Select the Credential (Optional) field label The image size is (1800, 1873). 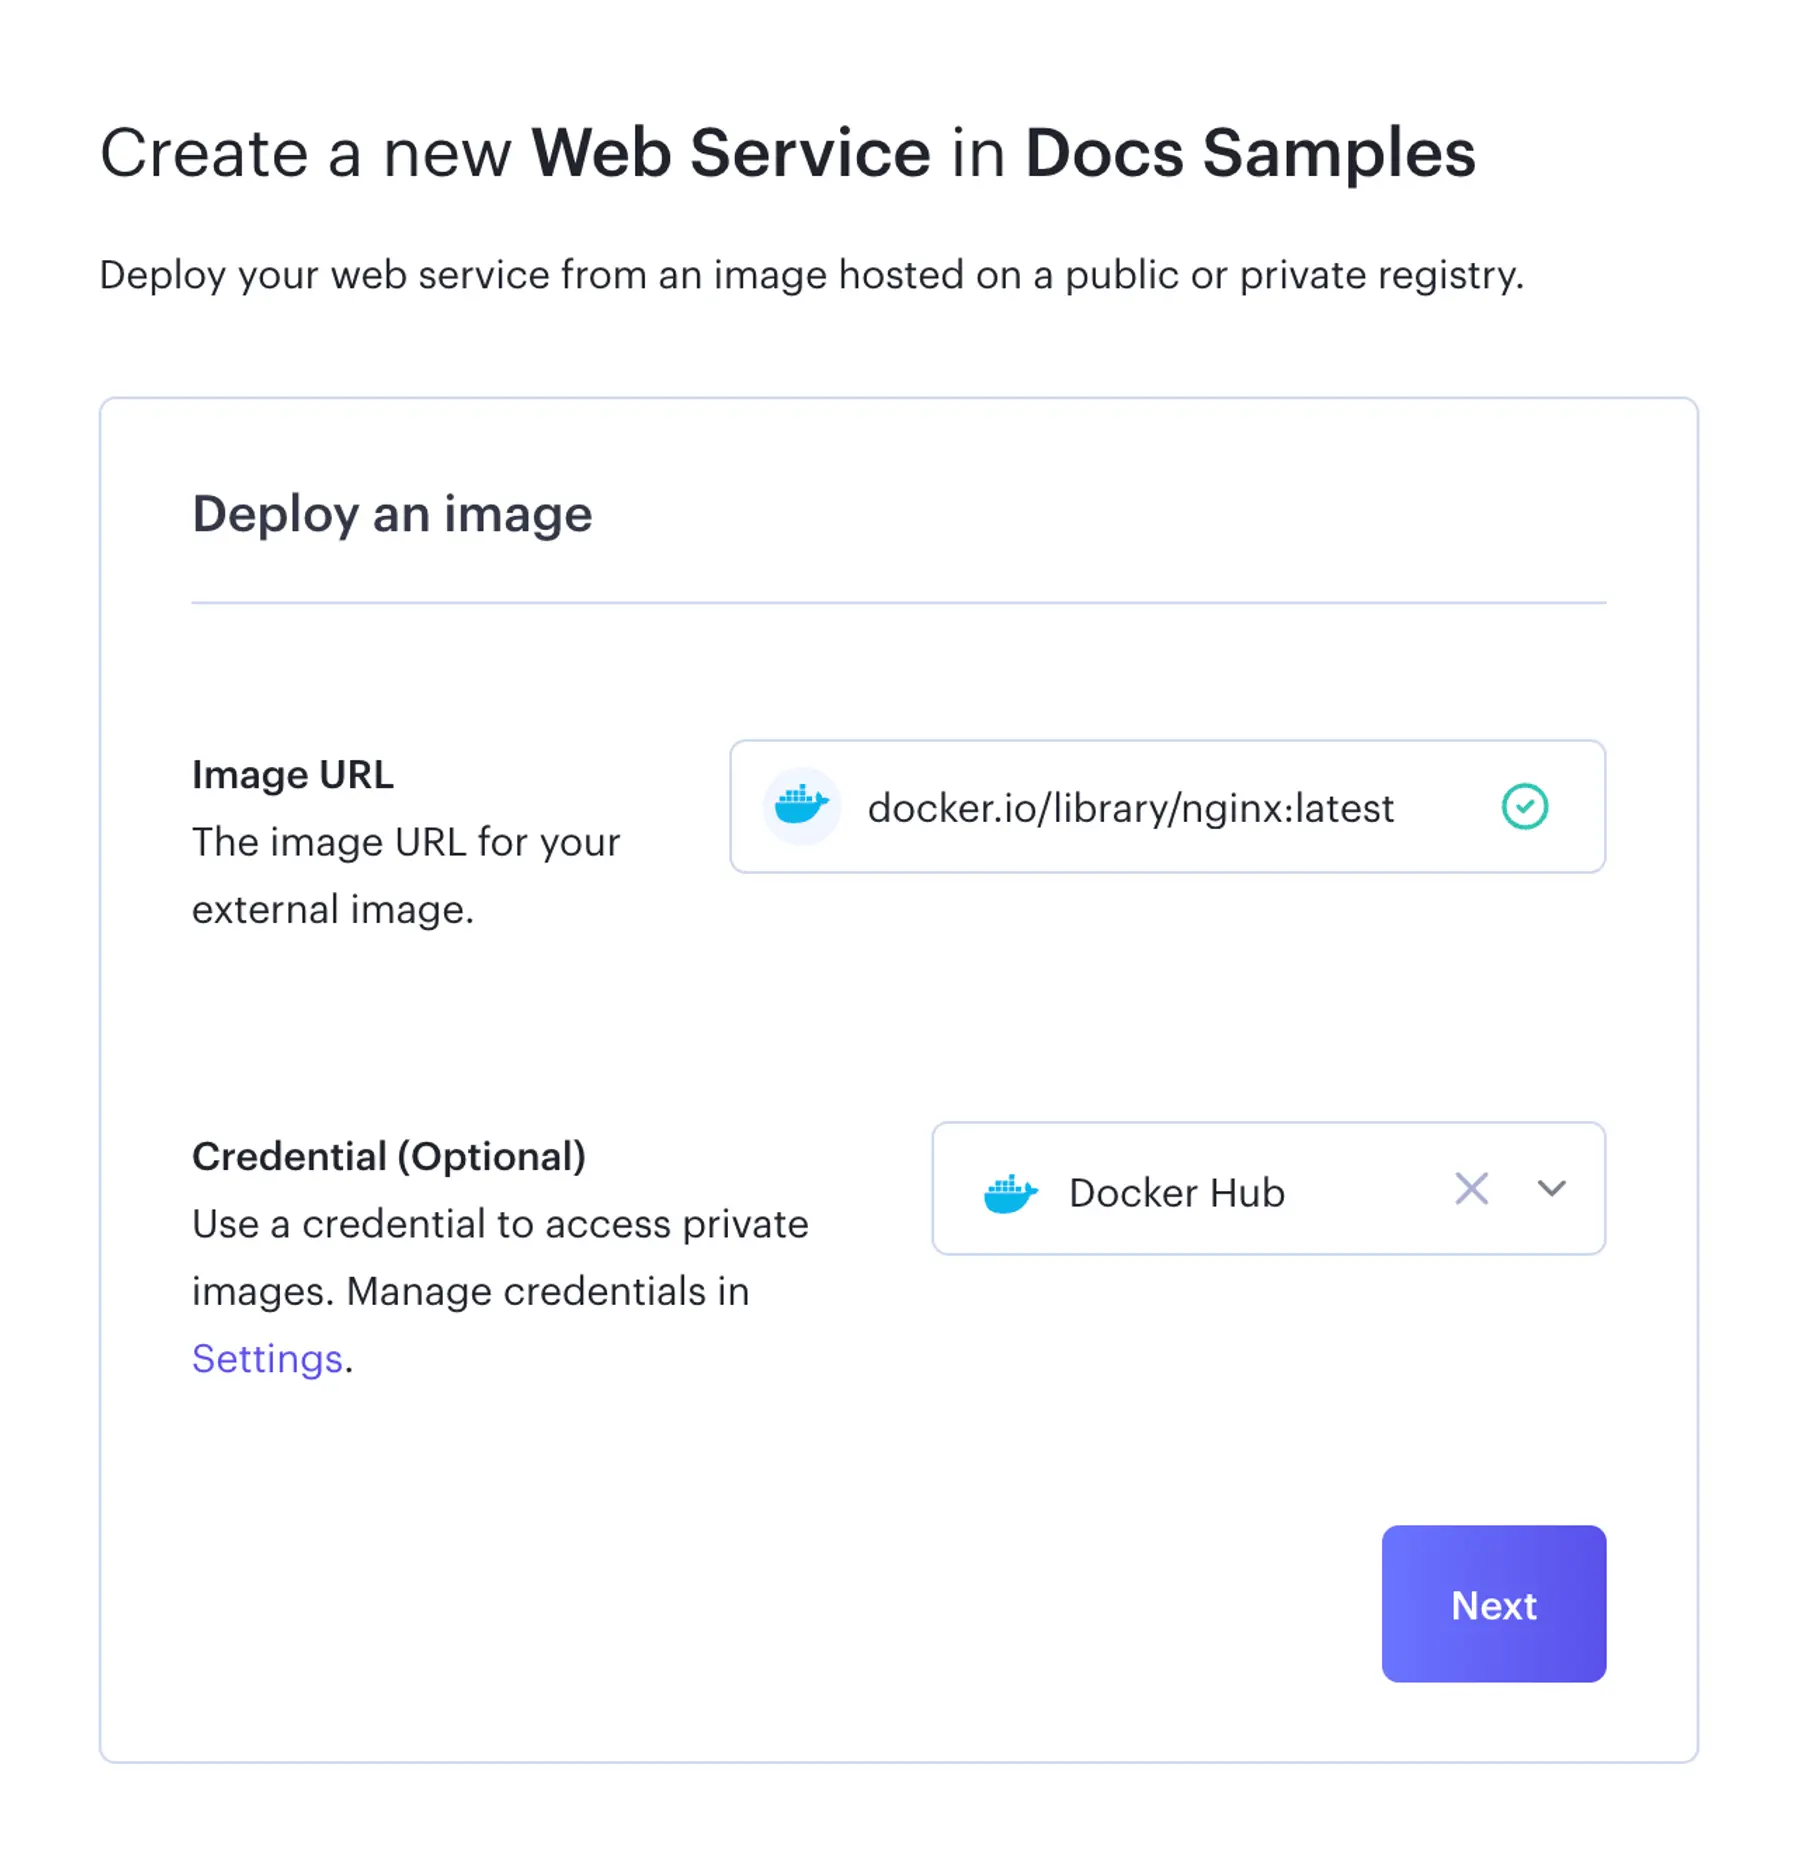(389, 1156)
